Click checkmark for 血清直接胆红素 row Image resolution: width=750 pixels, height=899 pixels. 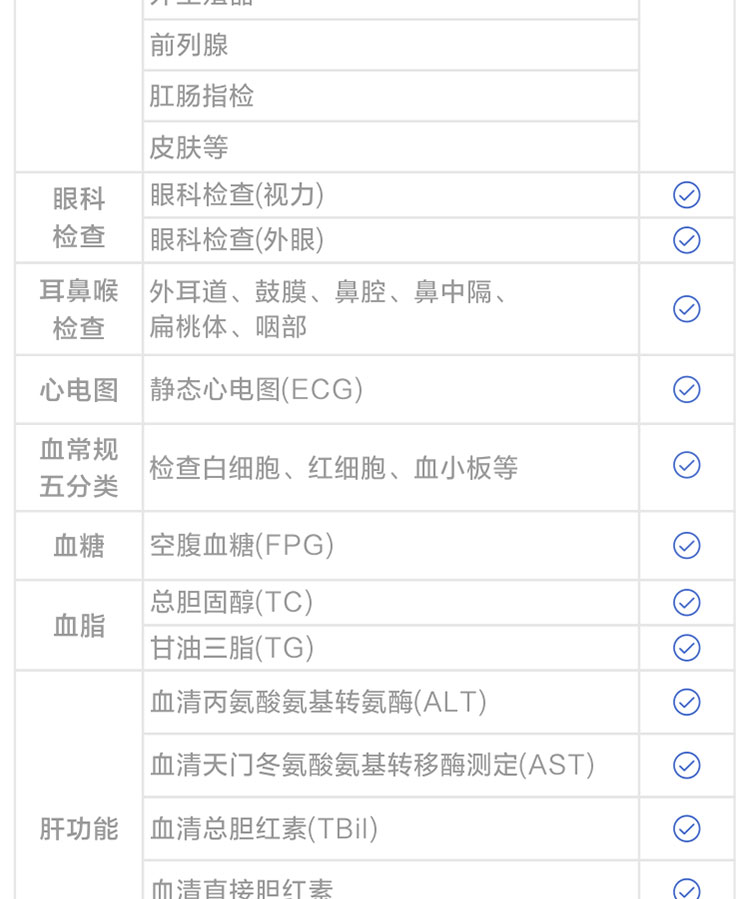click(x=686, y=889)
